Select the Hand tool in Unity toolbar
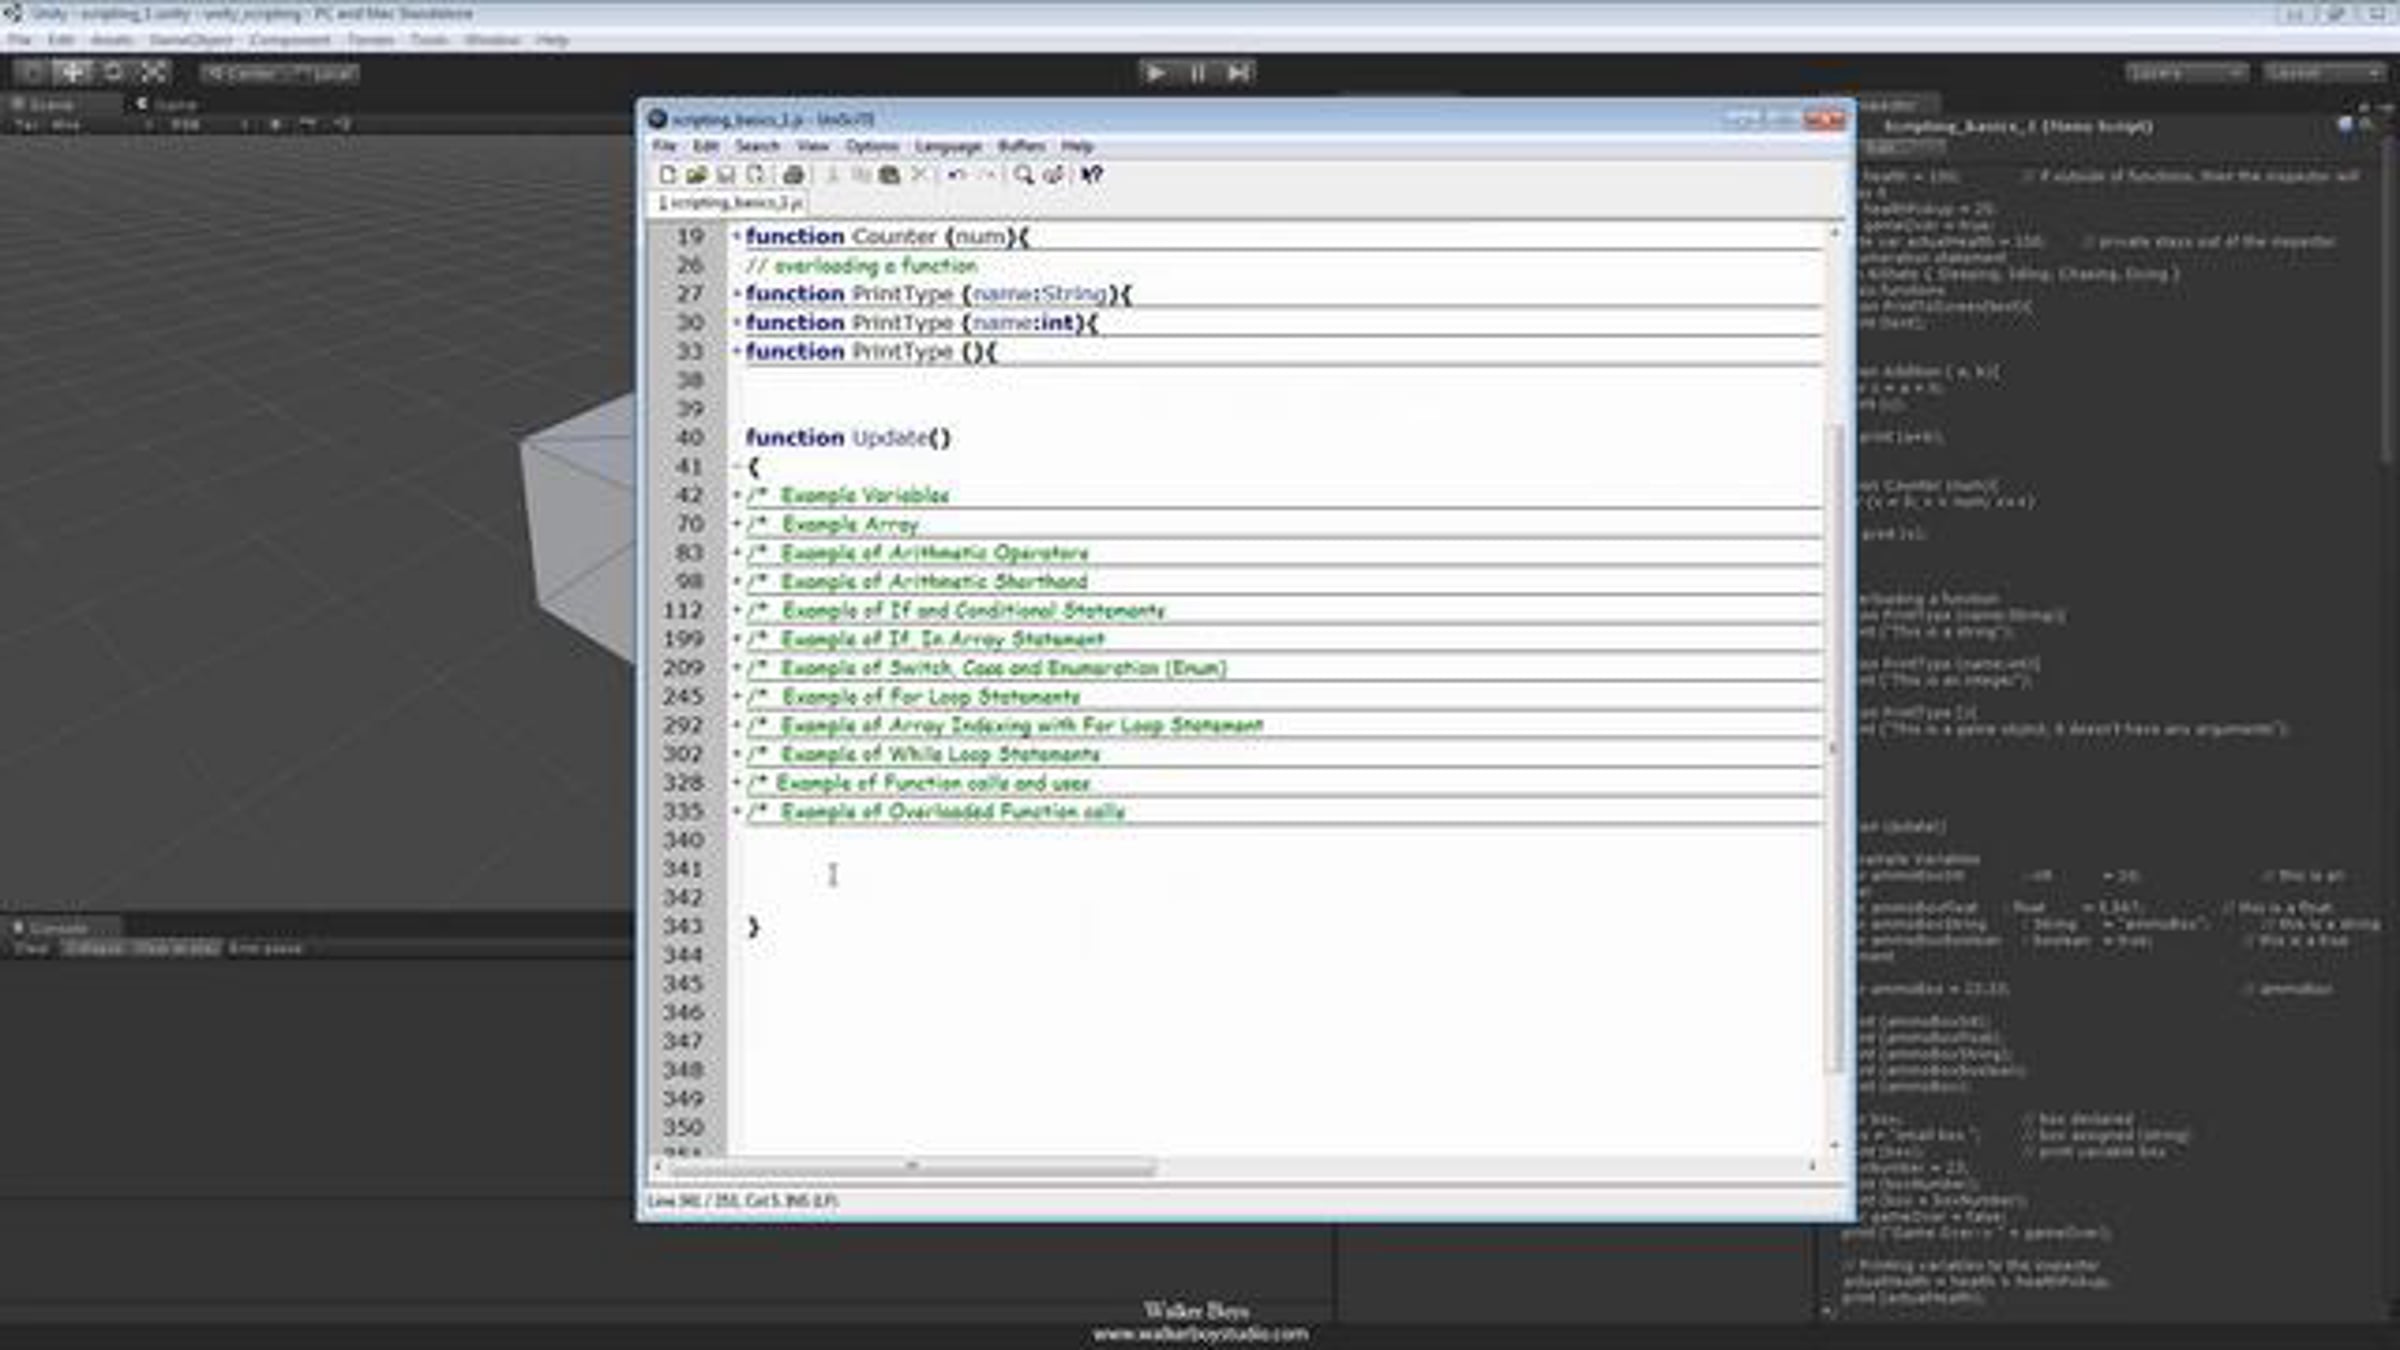This screenshot has width=2400, height=1350. (x=33, y=72)
